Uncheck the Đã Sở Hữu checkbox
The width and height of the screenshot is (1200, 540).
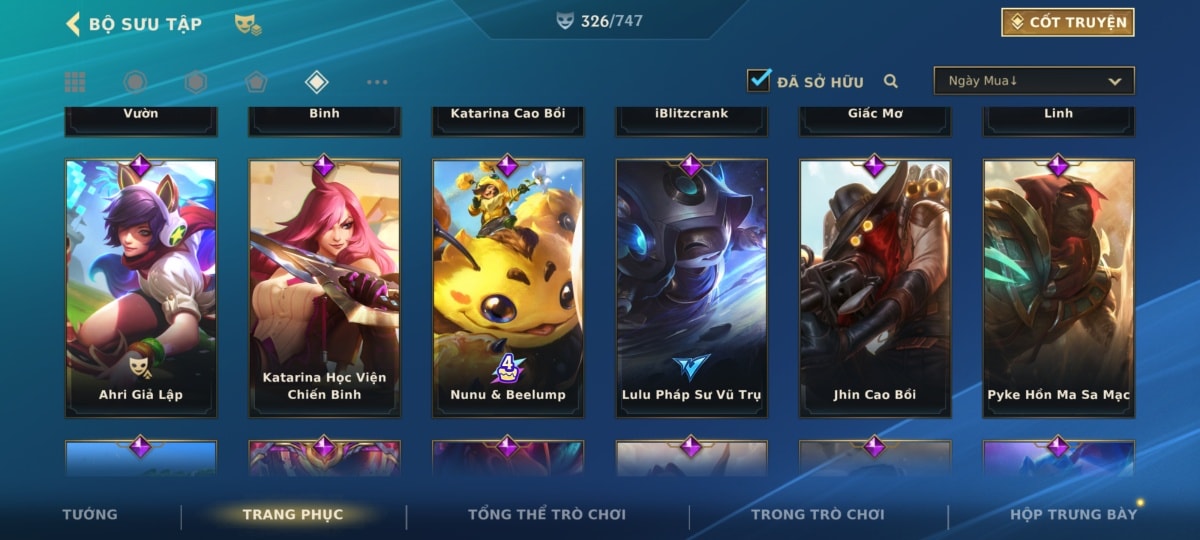coord(759,80)
